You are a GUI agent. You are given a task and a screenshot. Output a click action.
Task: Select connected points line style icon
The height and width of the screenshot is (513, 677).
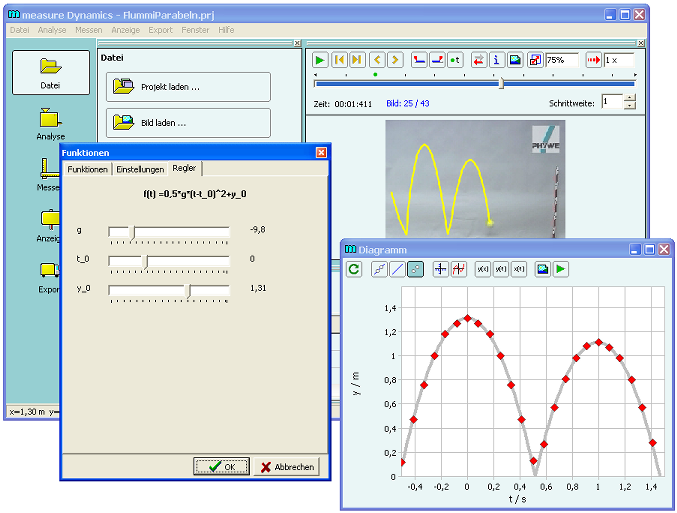click(379, 269)
